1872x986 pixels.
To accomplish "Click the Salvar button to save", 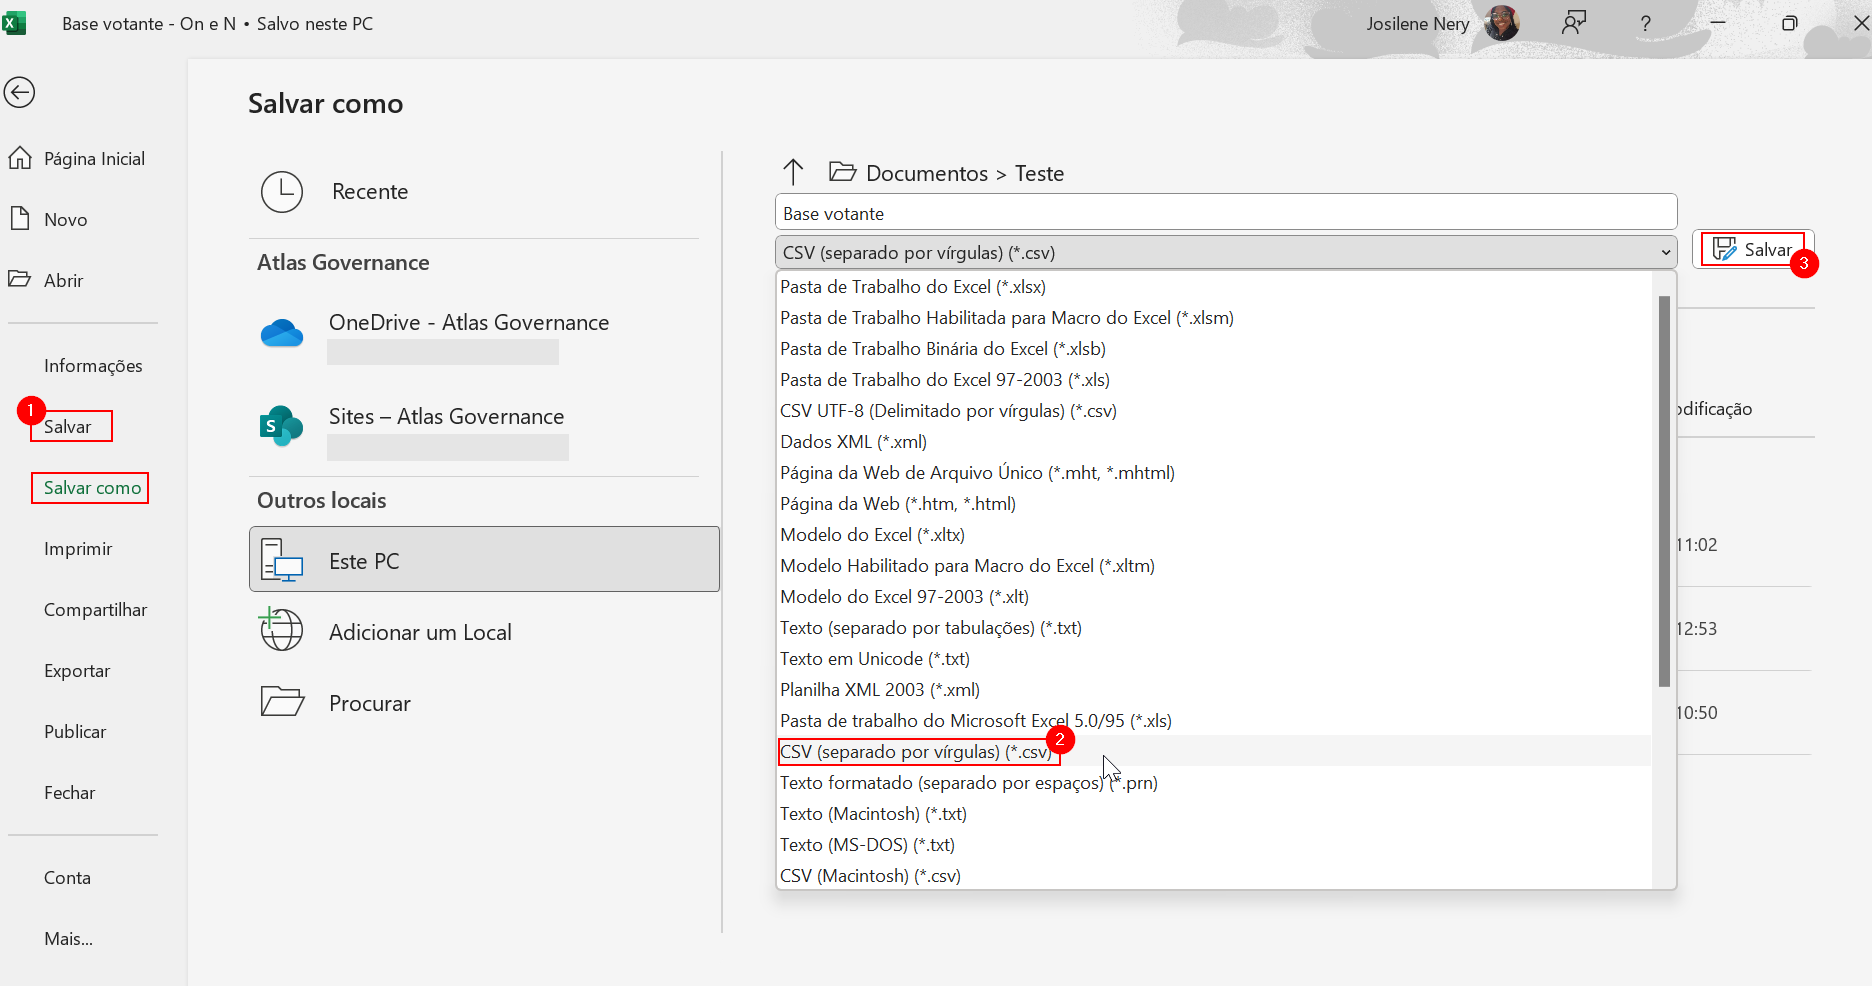I will (1754, 249).
